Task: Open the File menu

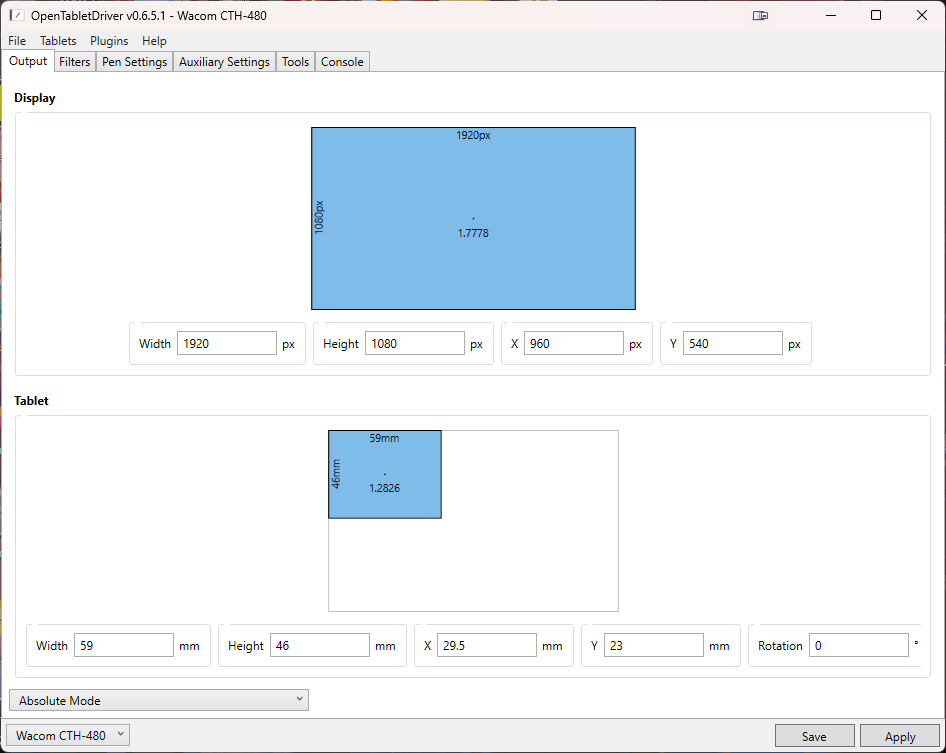Action: (x=17, y=41)
